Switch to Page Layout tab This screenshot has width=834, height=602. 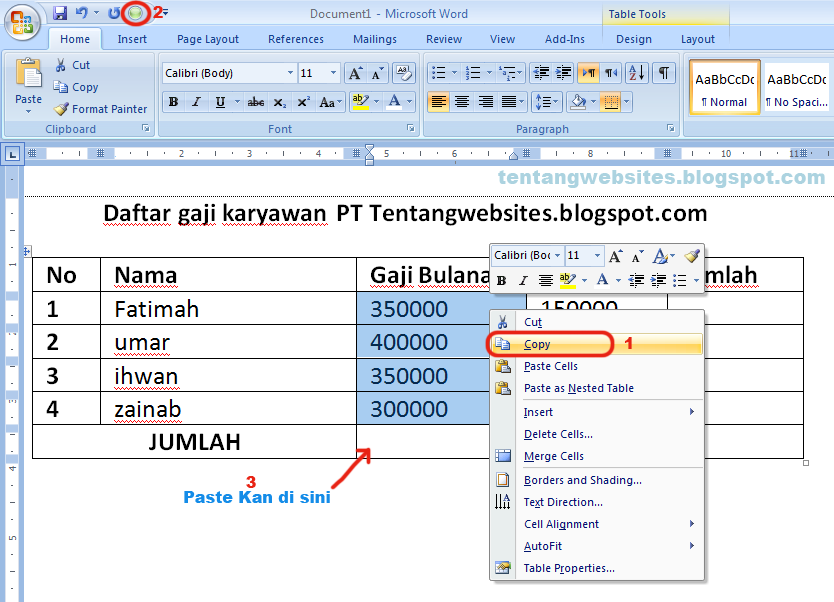[208, 39]
